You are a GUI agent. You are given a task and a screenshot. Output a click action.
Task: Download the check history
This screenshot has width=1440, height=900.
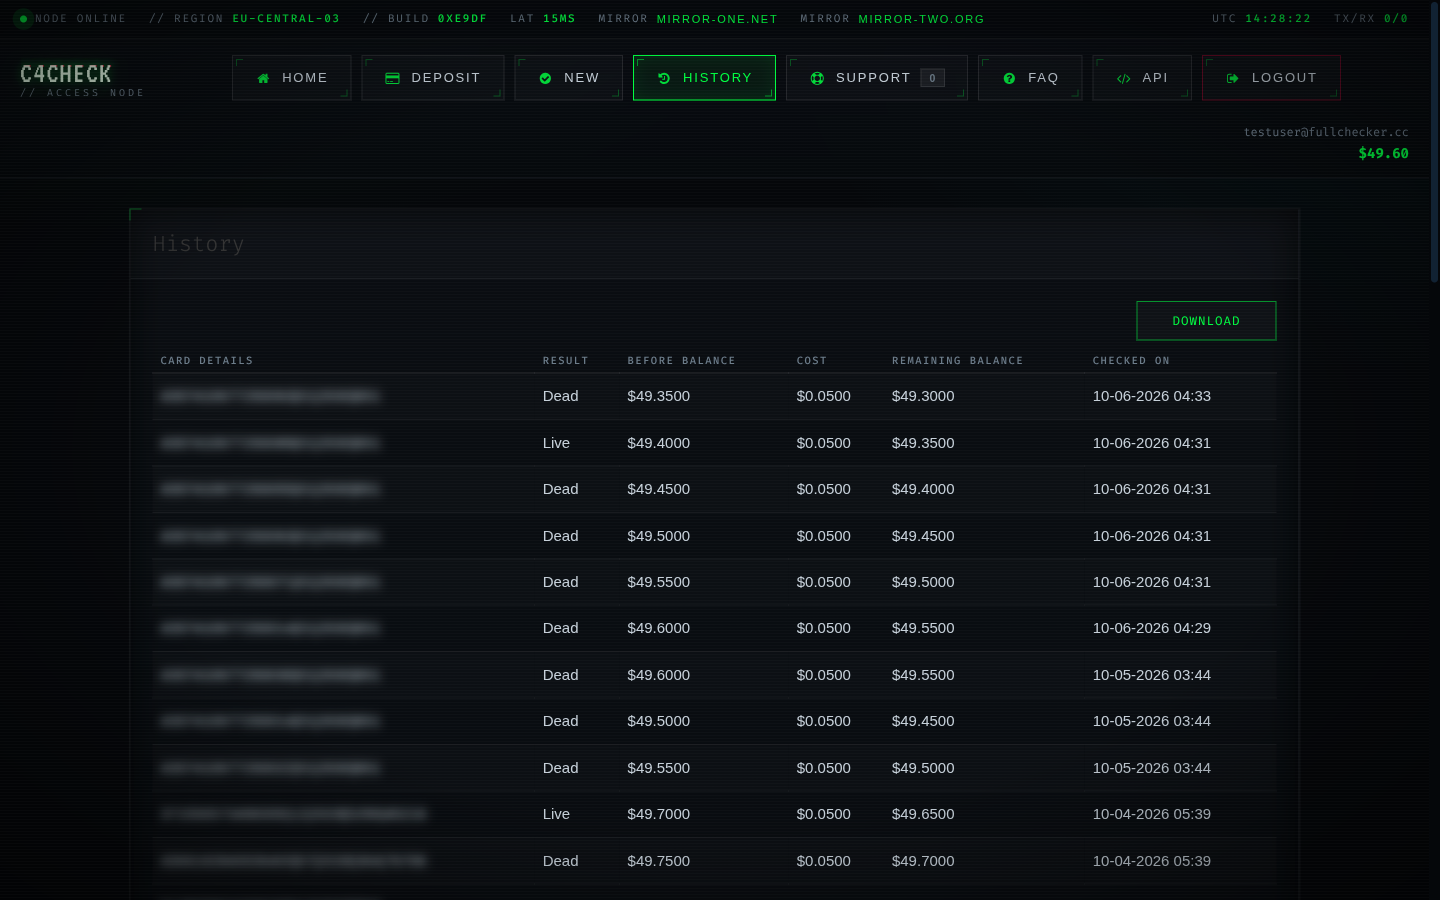coord(1206,321)
